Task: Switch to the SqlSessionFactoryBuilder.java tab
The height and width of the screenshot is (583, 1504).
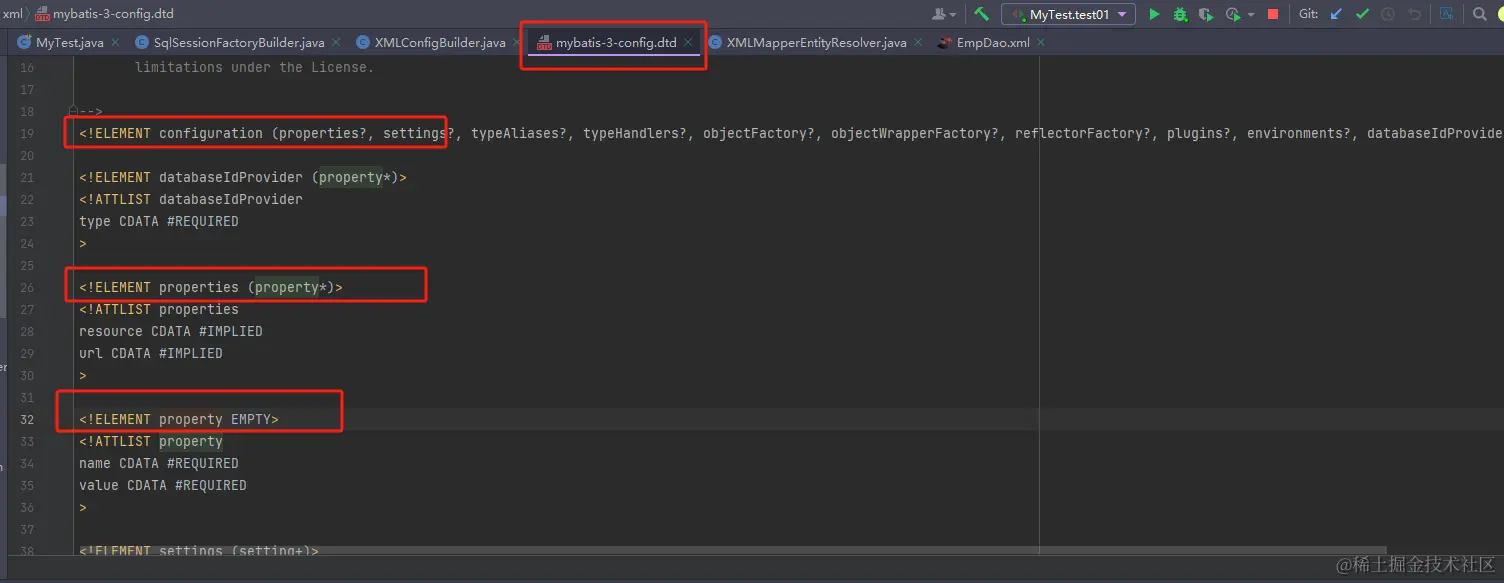Action: [x=239, y=43]
